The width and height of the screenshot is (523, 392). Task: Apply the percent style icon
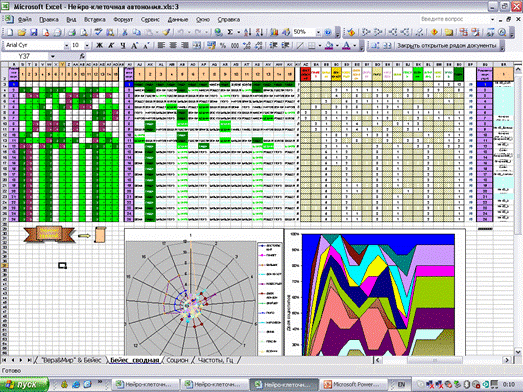[x=223, y=46]
